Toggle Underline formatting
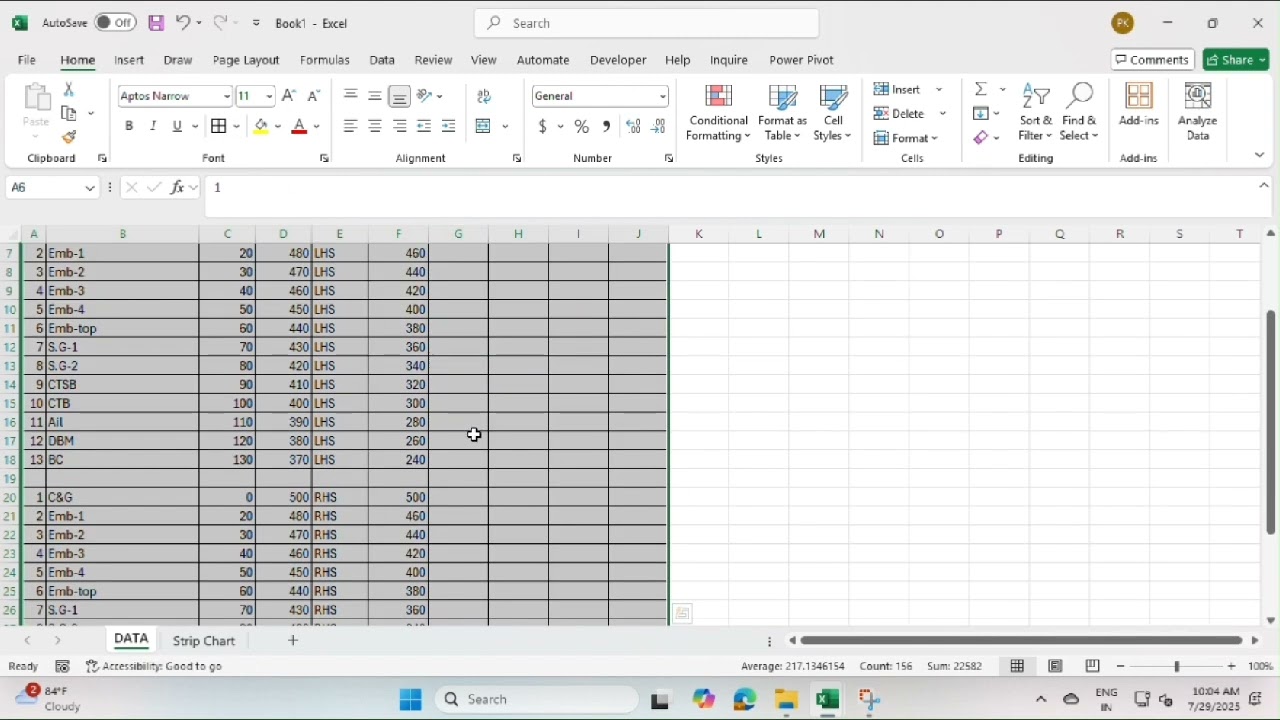Screen dimensions: 1280x720 click(x=177, y=126)
